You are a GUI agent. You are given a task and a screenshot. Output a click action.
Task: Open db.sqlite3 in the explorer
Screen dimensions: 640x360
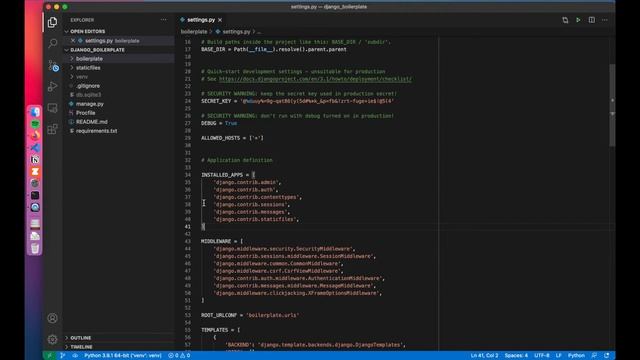coord(88,95)
